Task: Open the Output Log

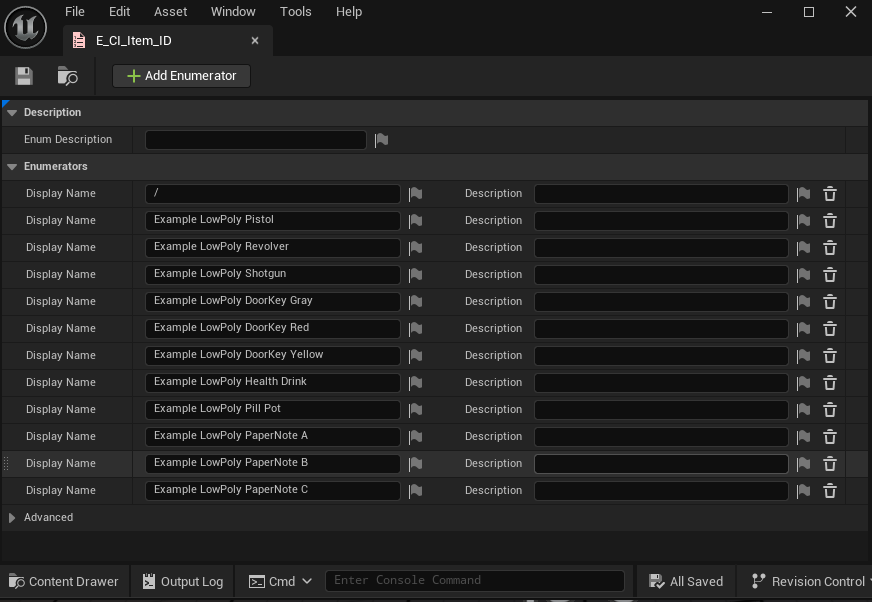Action: coord(182,581)
